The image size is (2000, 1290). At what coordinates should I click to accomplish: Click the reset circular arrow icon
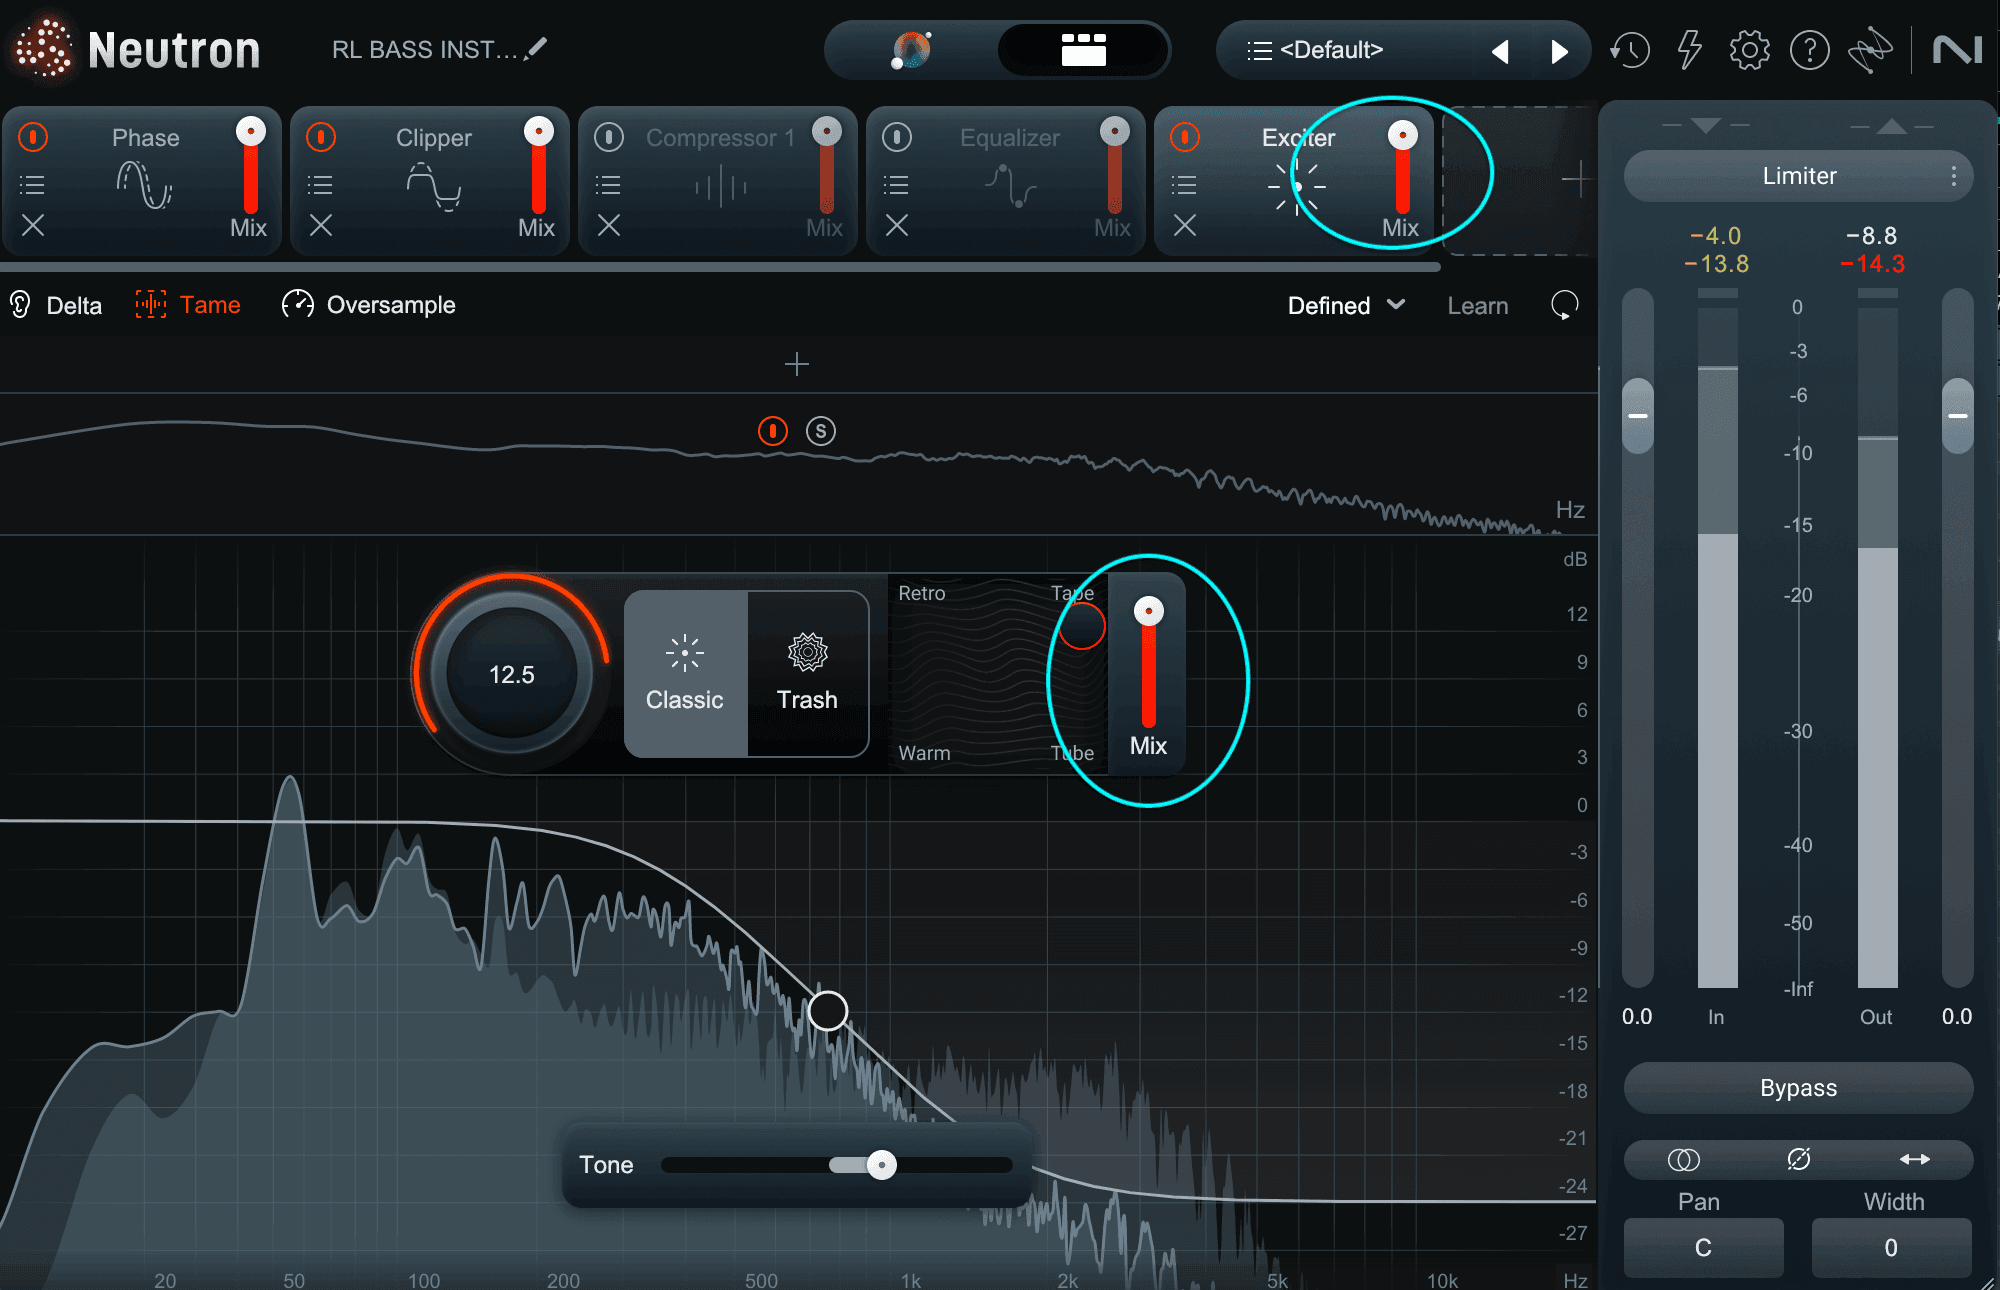(x=1565, y=305)
